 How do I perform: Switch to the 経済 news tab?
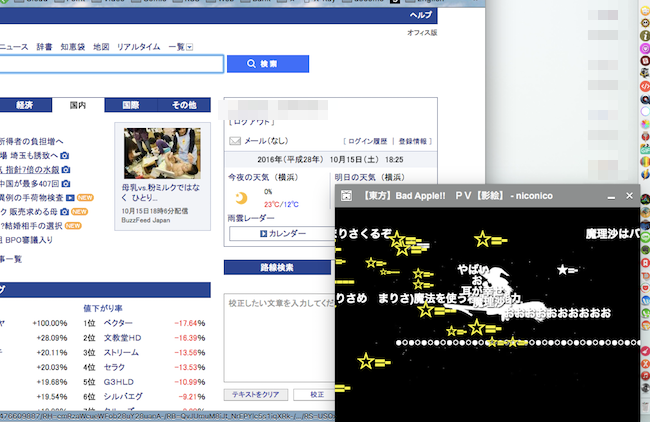[25, 105]
